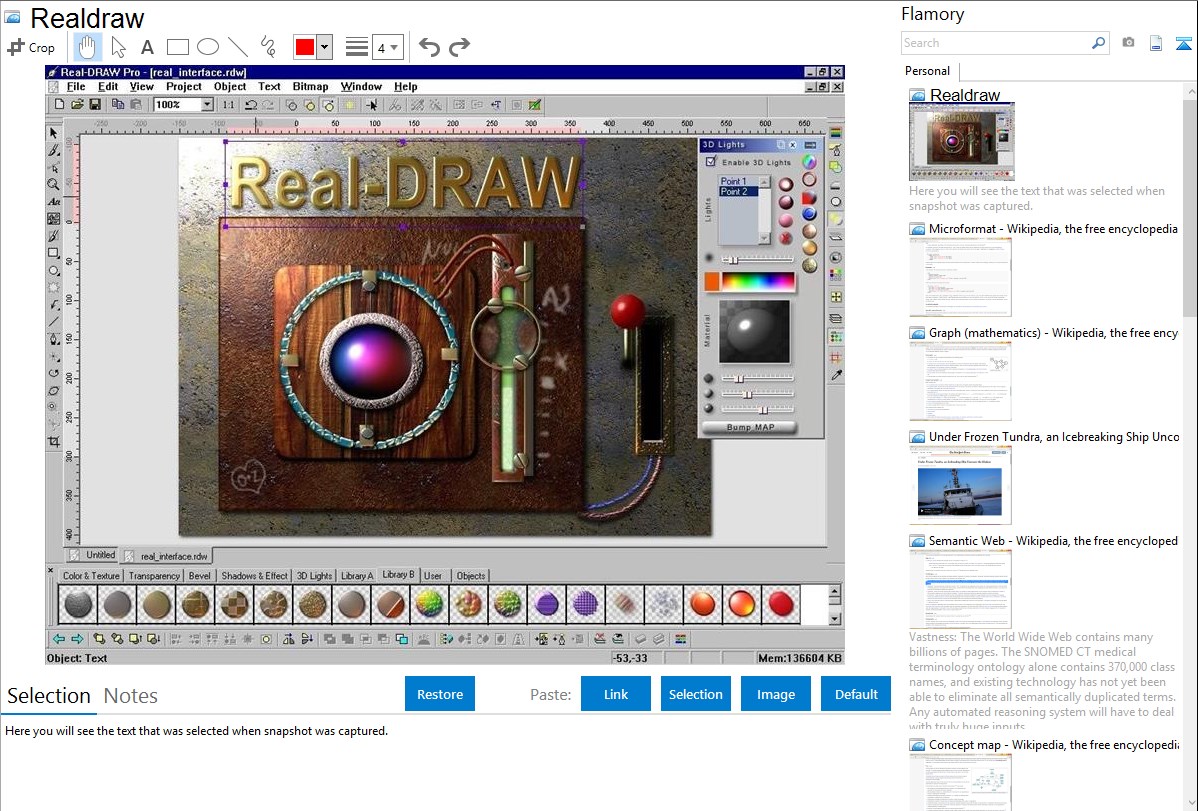Image resolution: width=1198 pixels, height=811 pixels.
Task: Open the File menu in Real-DRAW
Action: point(76,86)
